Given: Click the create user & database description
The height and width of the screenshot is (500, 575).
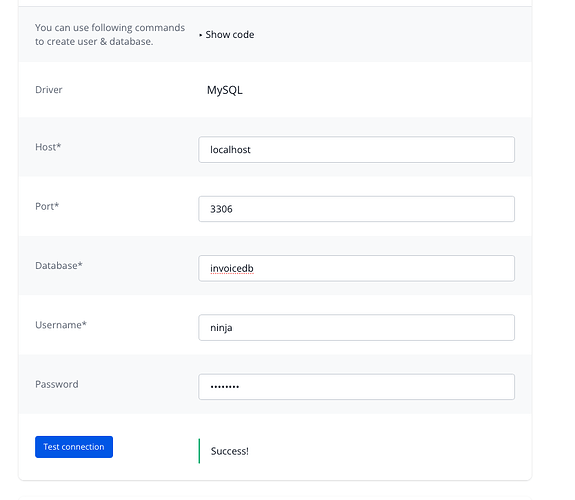Looking at the screenshot, I should [110, 34].
